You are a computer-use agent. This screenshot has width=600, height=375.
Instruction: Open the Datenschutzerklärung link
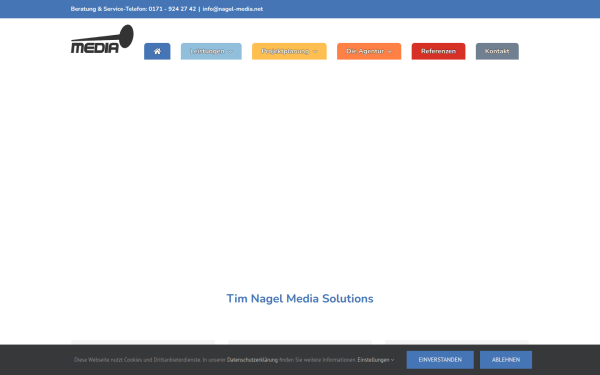point(252,360)
